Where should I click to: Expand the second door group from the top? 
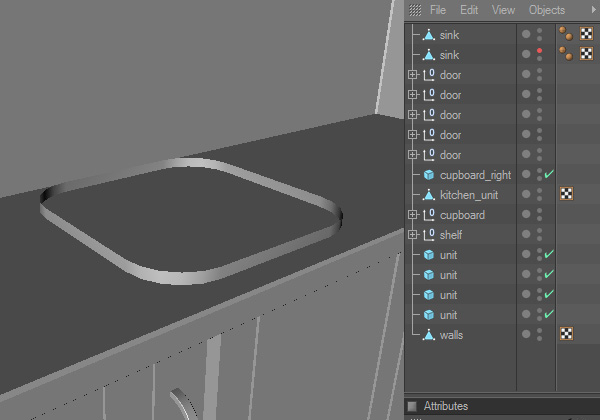pos(412,94)
